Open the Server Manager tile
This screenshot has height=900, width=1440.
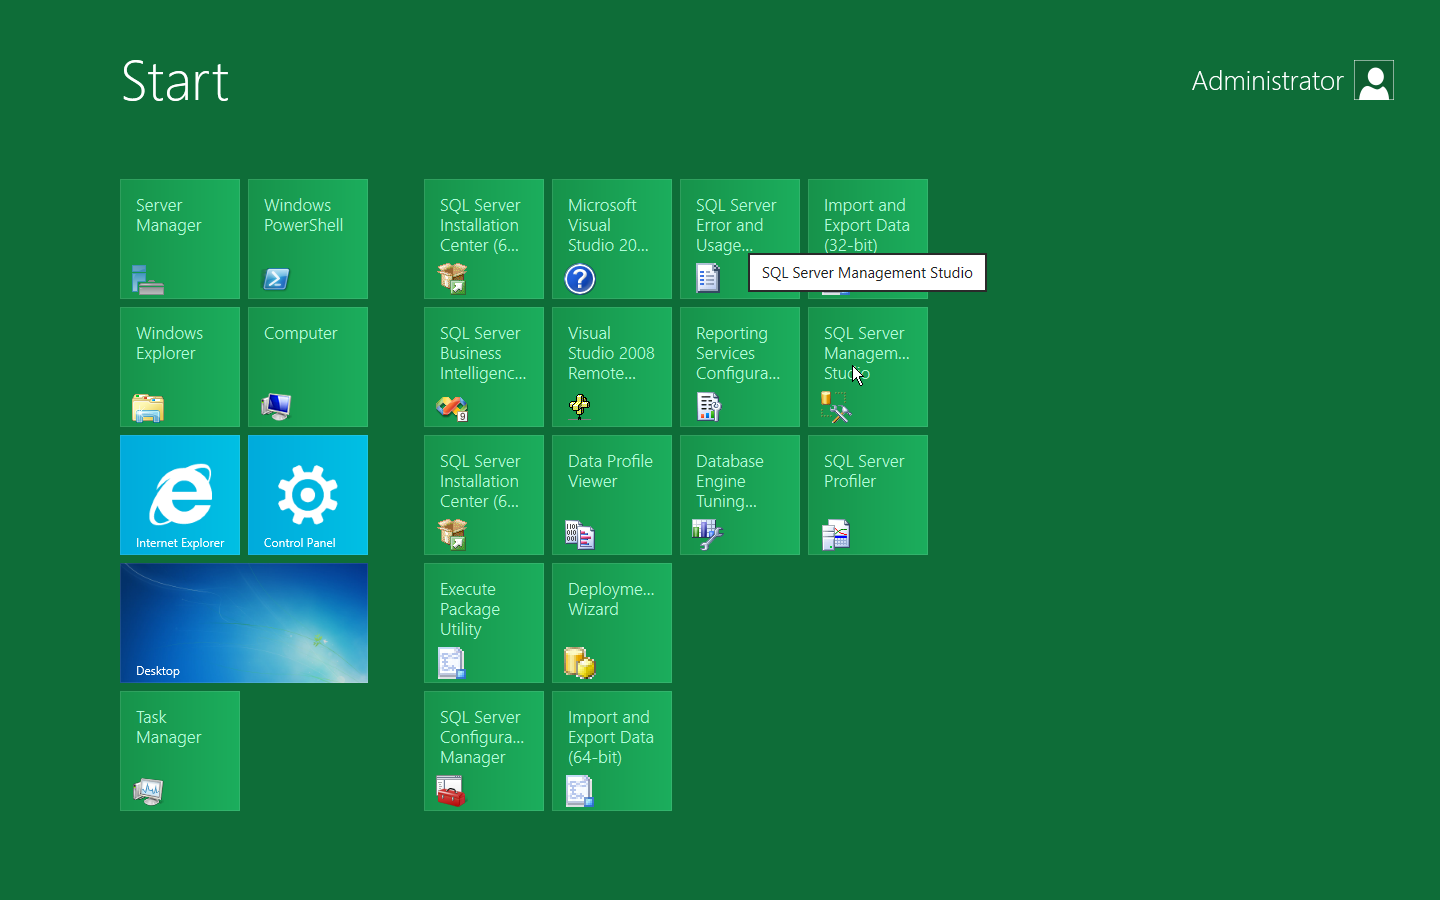(x=180, y=239)
